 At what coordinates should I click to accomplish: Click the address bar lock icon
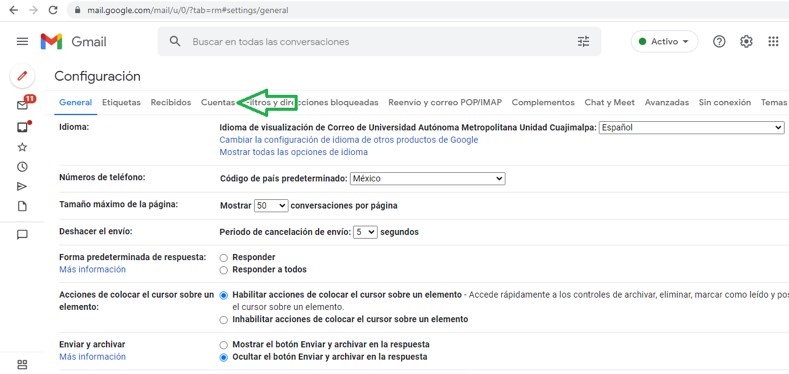pyautogui.click(x=77, y=10)
